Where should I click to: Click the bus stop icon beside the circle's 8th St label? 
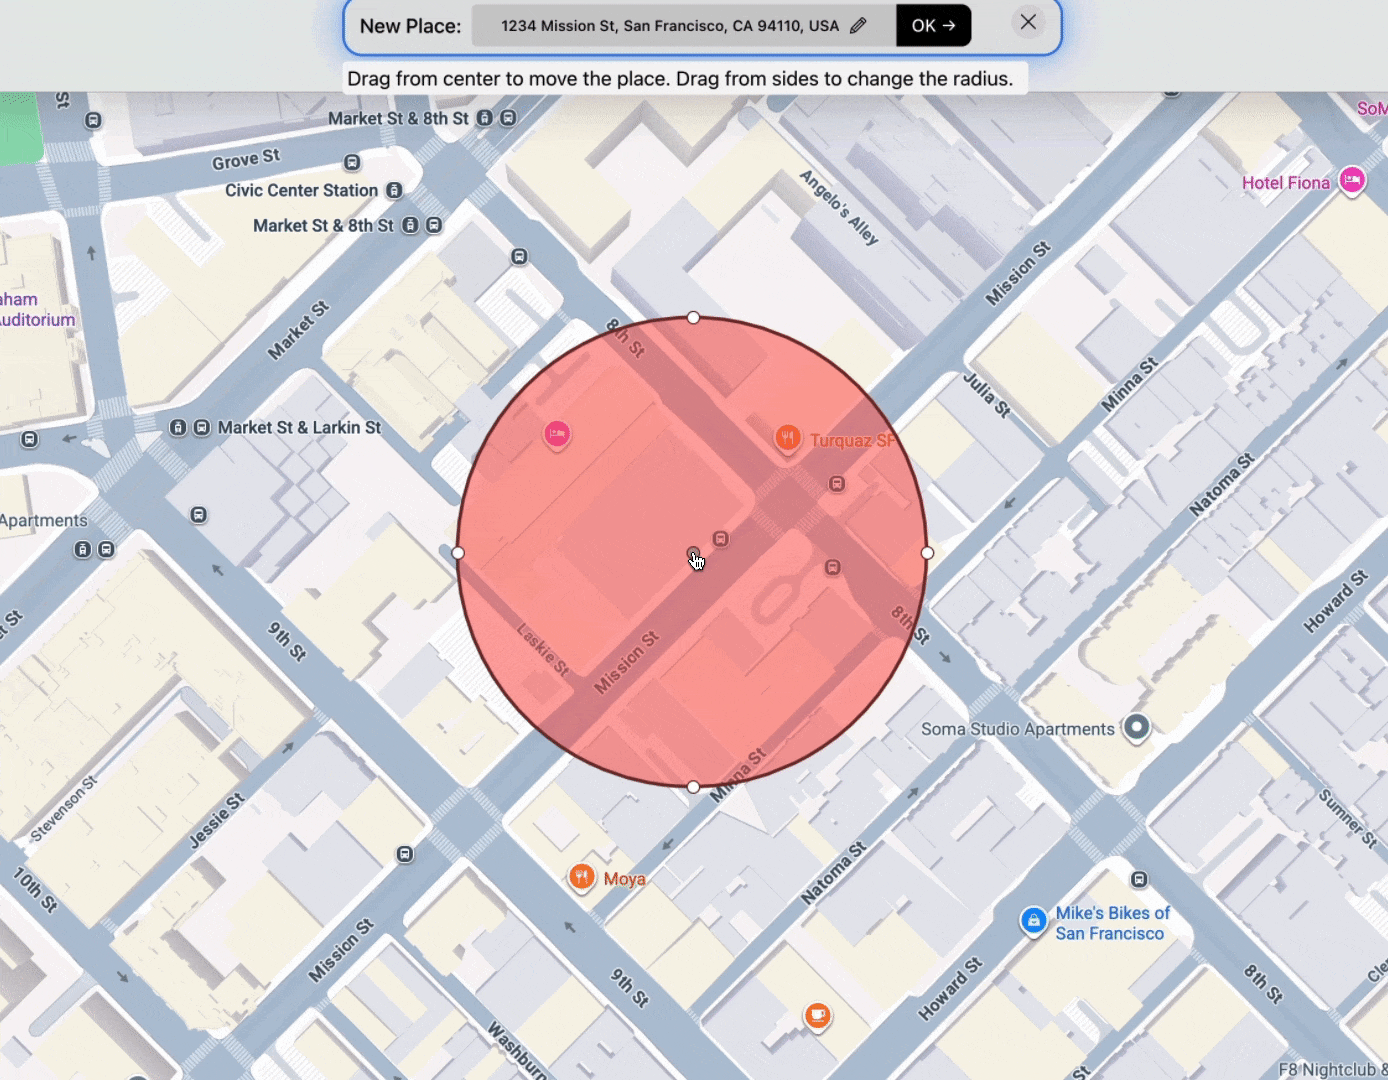[x=832, y=568]
